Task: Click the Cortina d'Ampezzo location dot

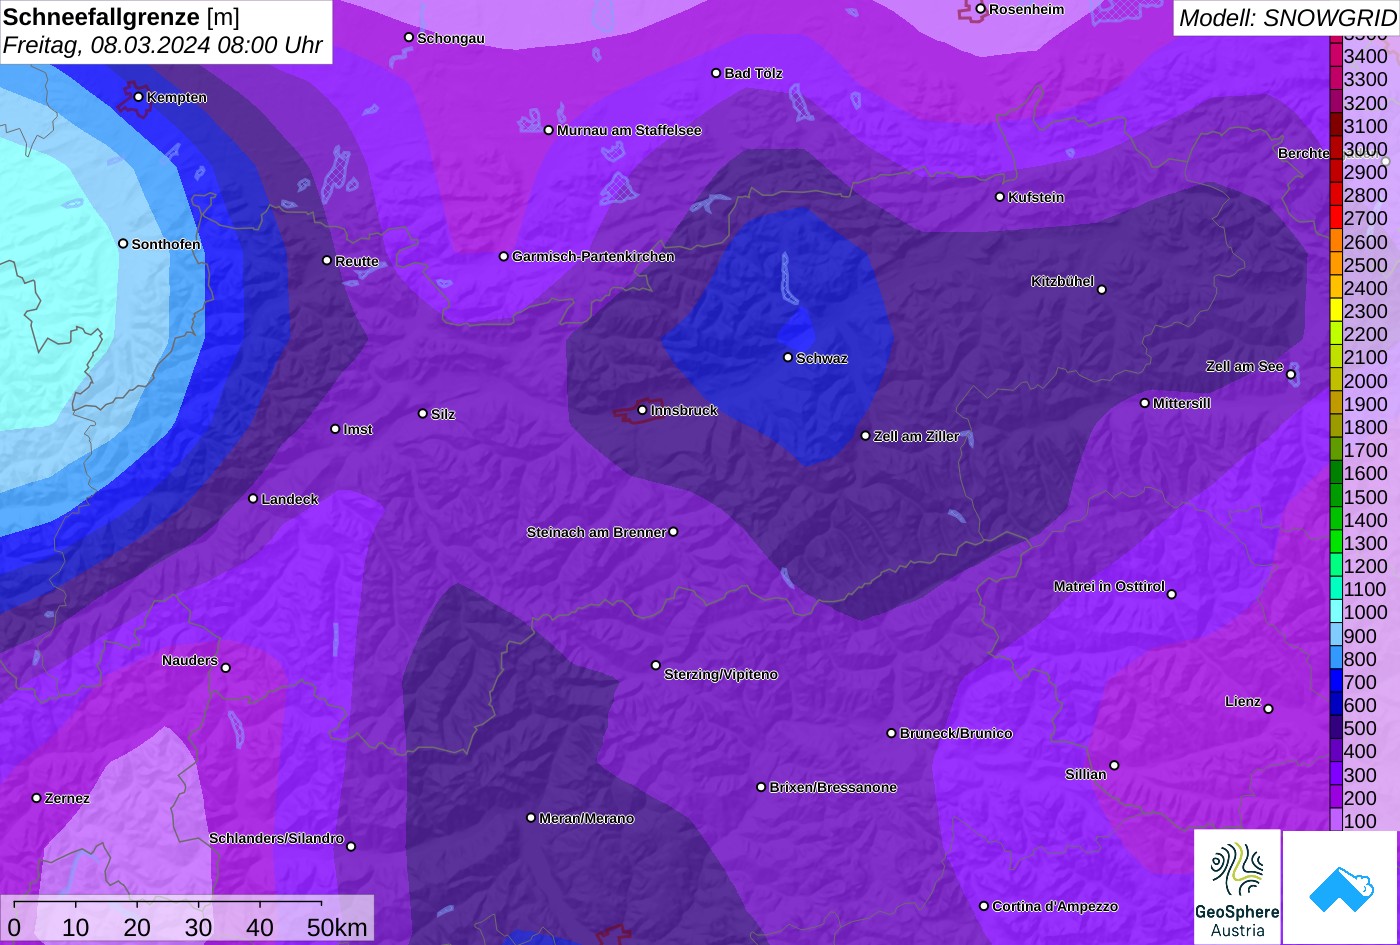Action: tap(984, 906)
